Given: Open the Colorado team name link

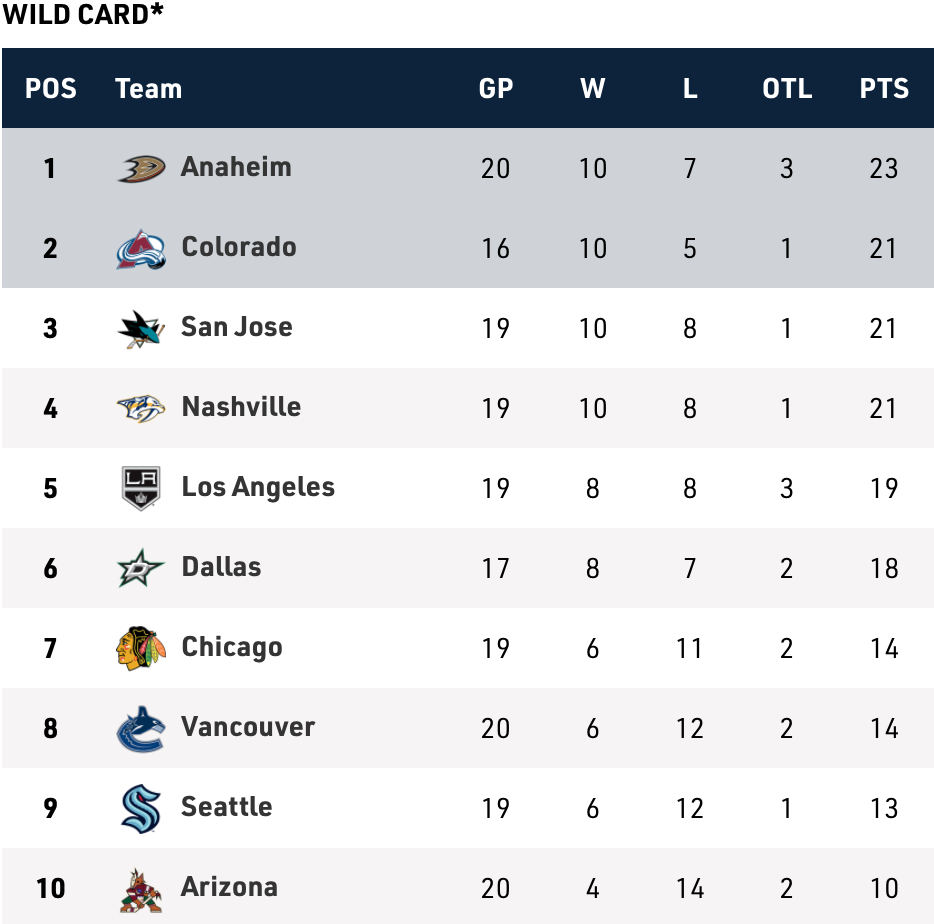Looking at the screenshot, I should coord(239,247).
